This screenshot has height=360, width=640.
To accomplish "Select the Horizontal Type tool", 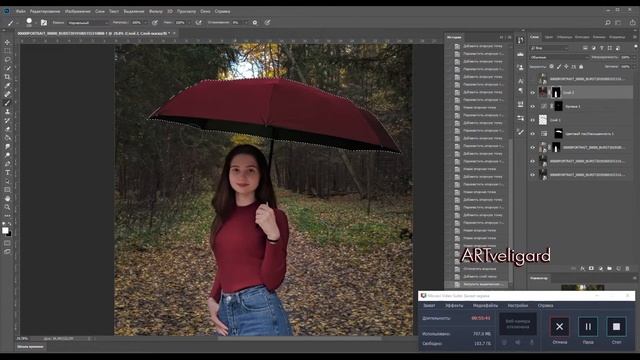I will (x=7, y=173).
